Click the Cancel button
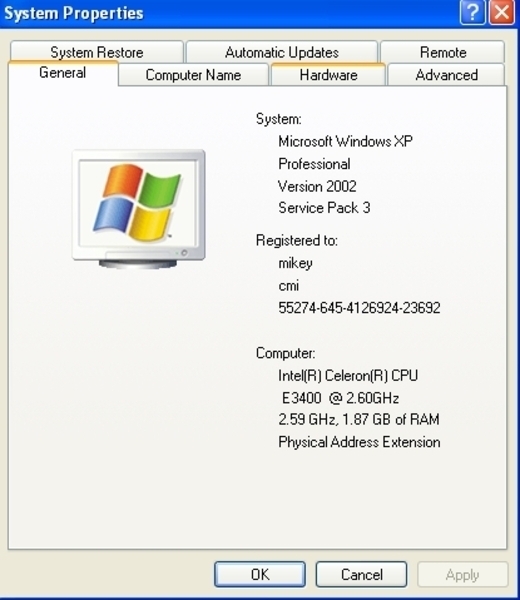The width and height of the screenshot is (520, 600). coord(361,574)
